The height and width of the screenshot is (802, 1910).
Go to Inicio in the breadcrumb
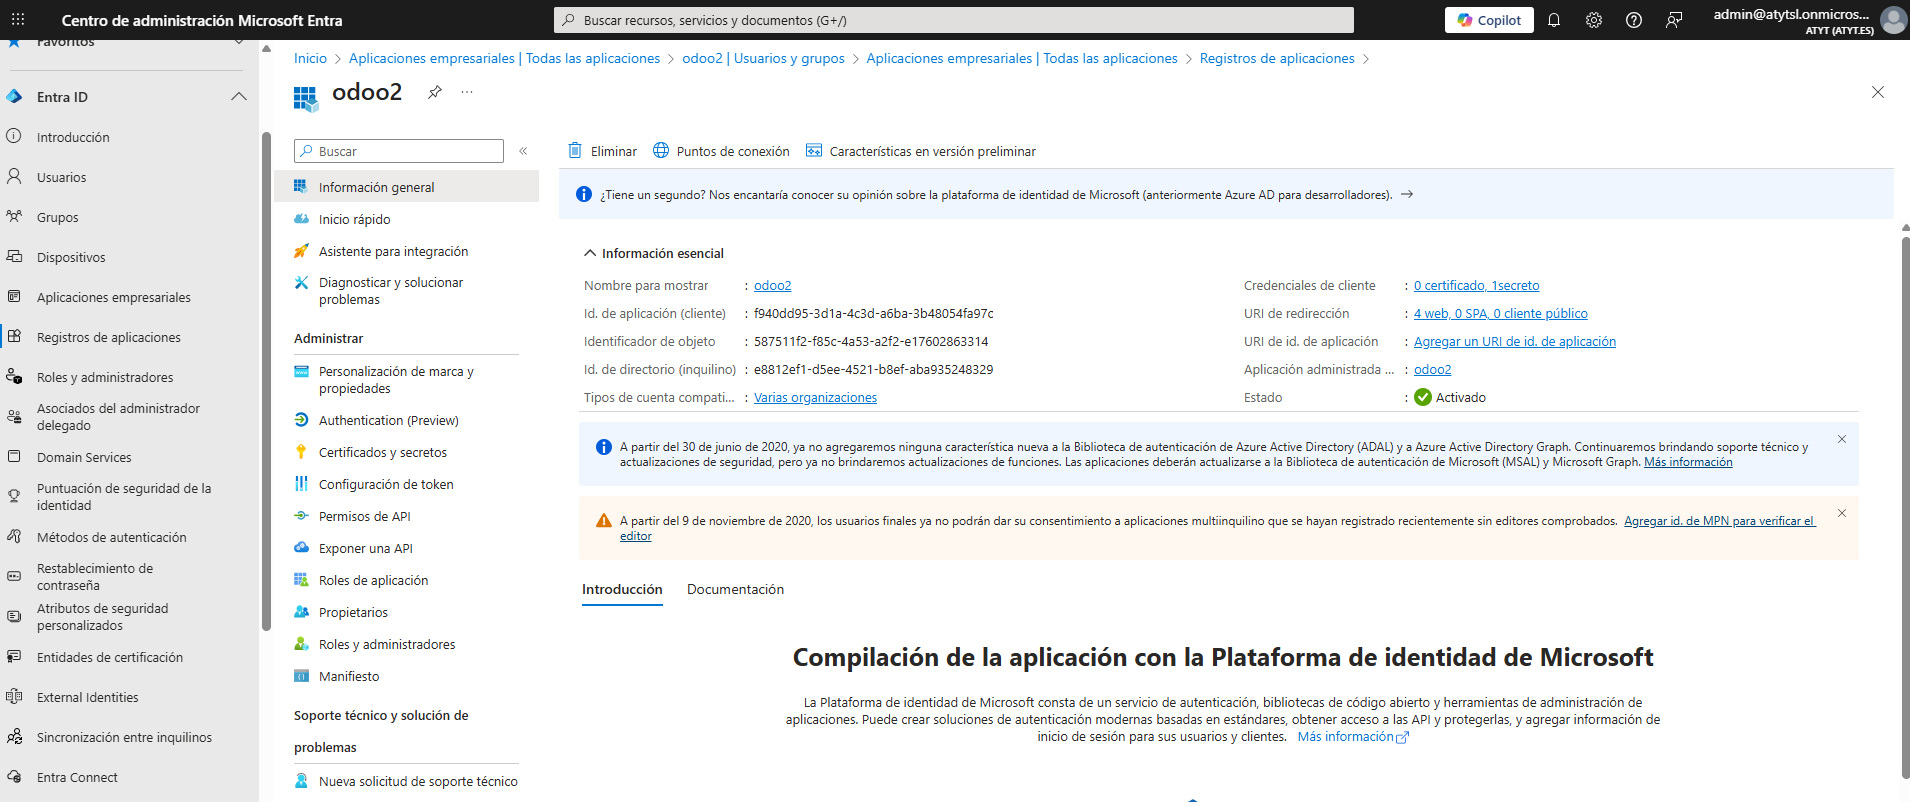point(310,58)
